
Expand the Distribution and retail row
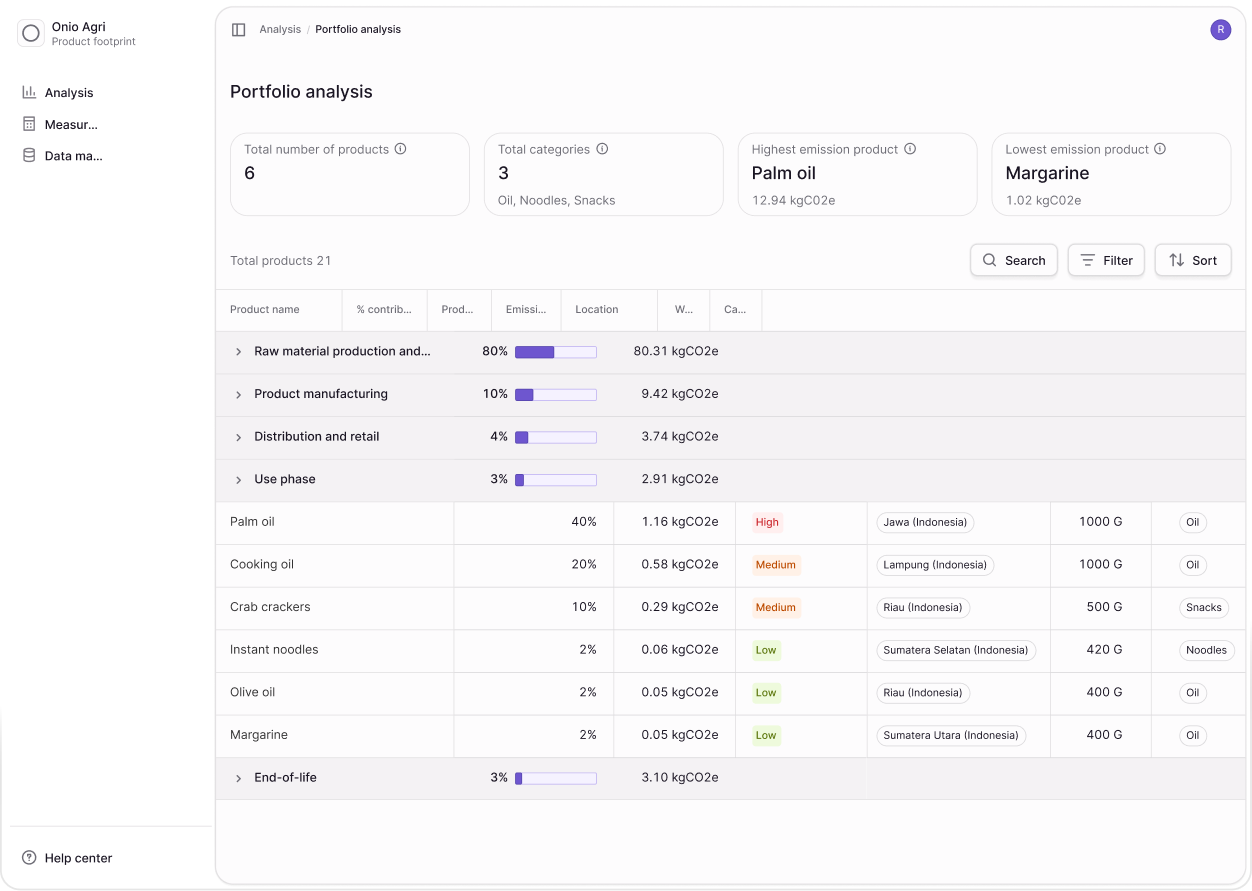(238, 438)
